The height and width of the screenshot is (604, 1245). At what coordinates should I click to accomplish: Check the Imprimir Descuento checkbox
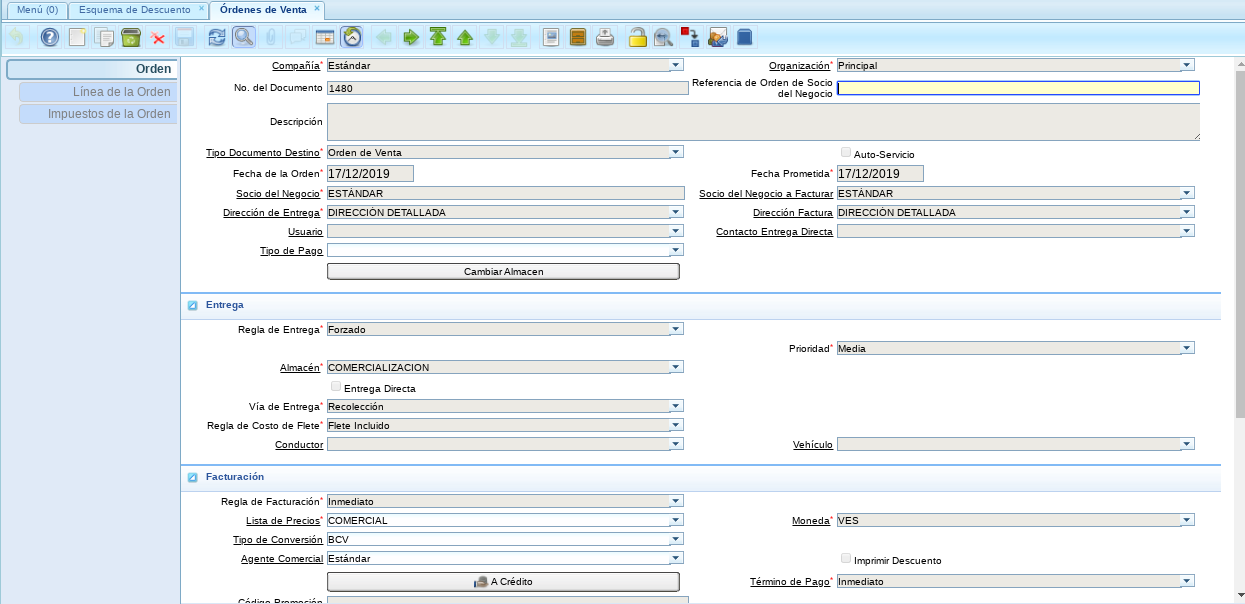[x=846, y=559]
